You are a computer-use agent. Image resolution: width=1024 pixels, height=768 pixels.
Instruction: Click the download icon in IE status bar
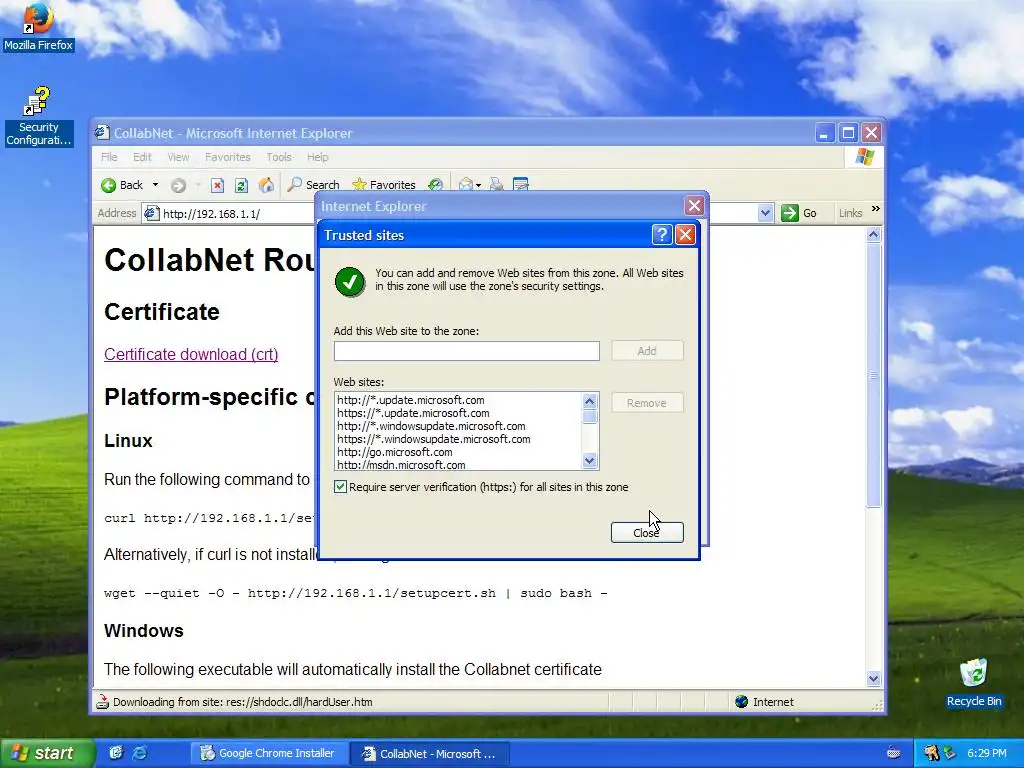pos(102,702)
